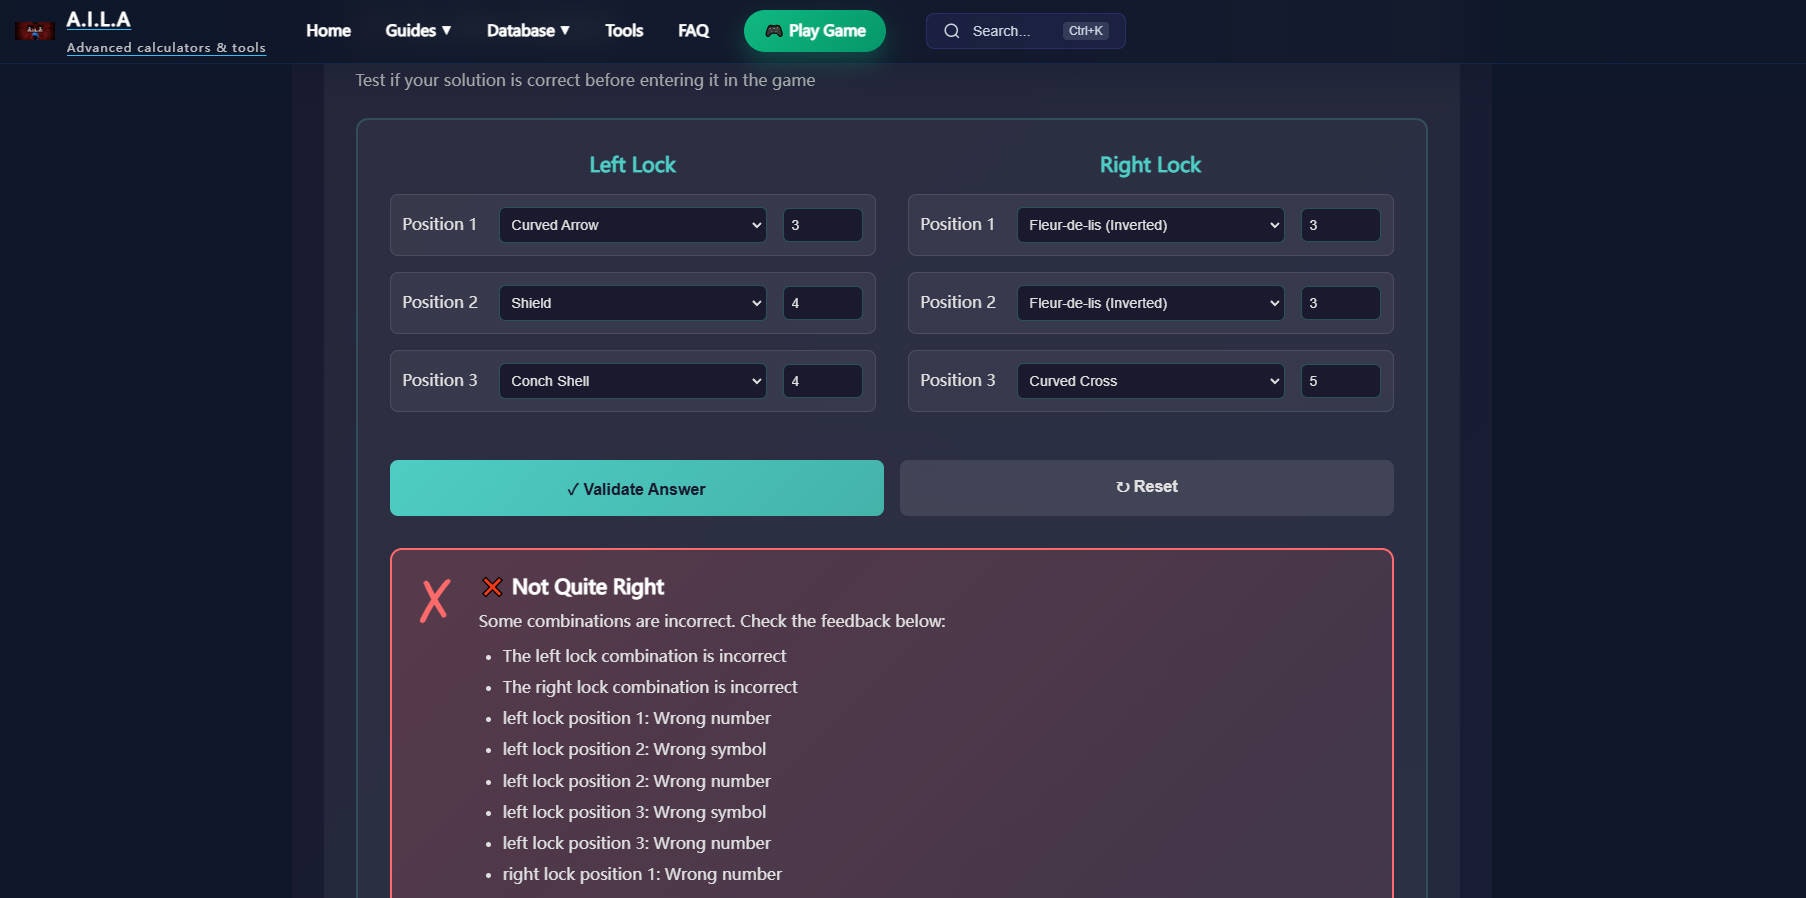Click Left Lock Position 2 number field
Image resolution: width=1806 pixels, height=898 pixels.
(823, 303)
